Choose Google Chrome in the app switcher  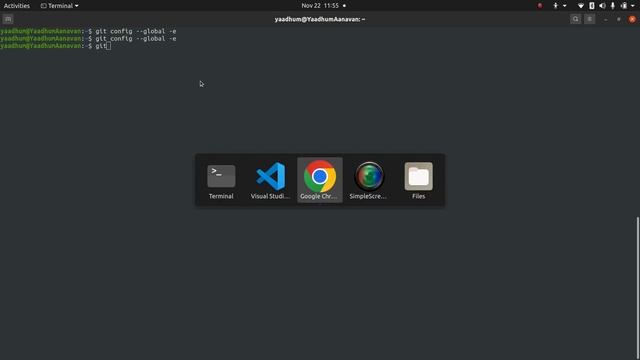point(320,180)
